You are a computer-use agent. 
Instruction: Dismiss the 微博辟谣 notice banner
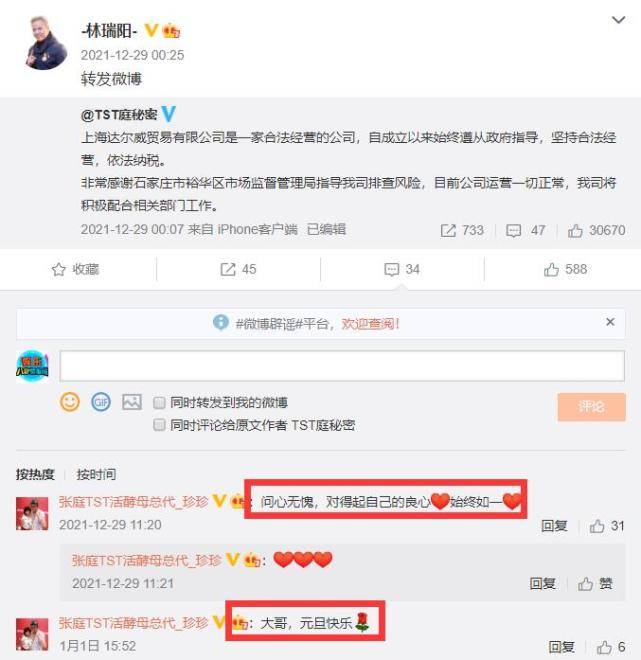pos(610,322)
